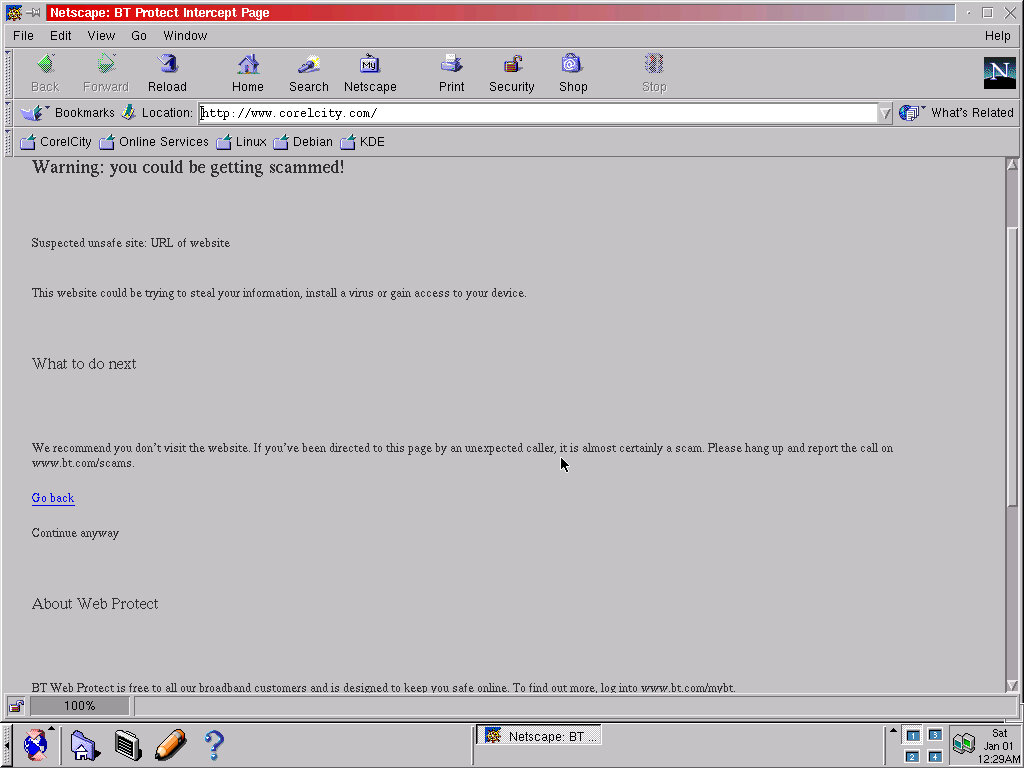Open the Debian bookmark button
This screenshot has width=1024, height=768.
(303, 142)
